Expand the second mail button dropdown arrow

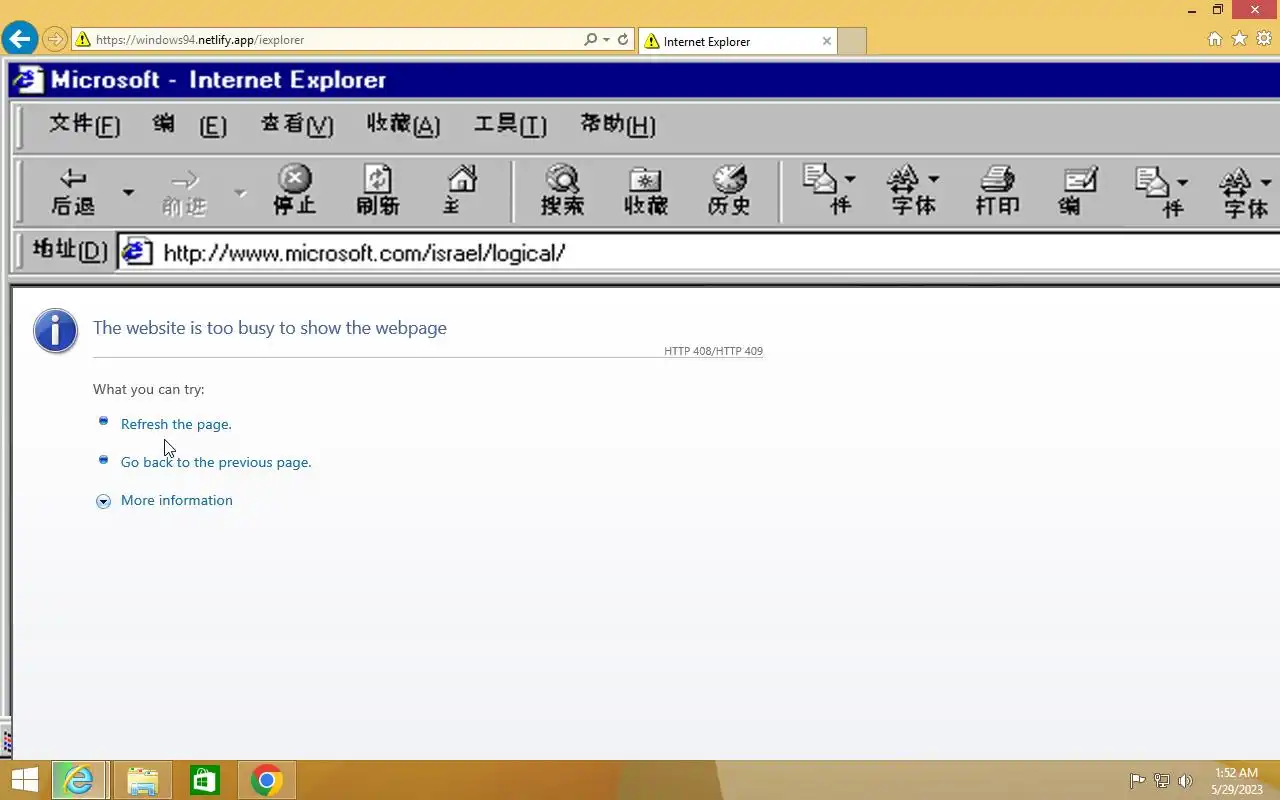point(1182,182)
